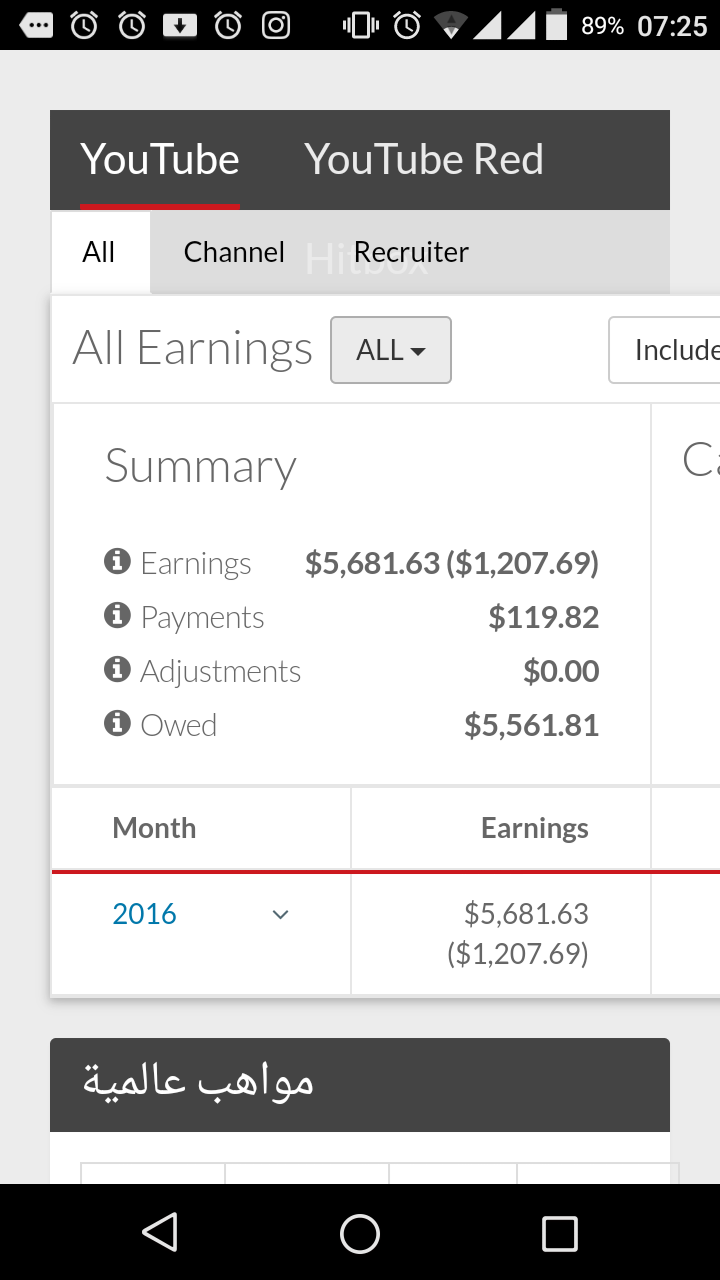Click the Month column header

[x=154, y=828]
